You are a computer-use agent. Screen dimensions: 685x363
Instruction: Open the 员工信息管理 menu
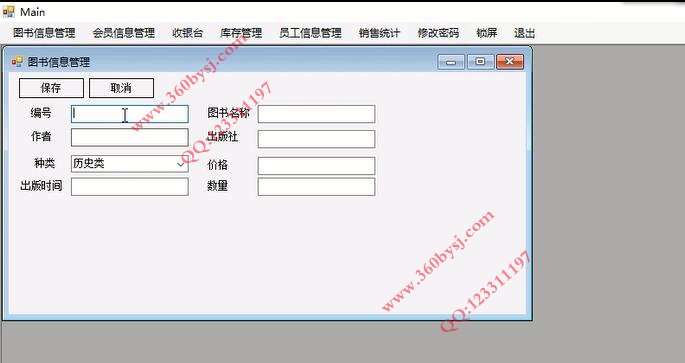click(310, 33)
